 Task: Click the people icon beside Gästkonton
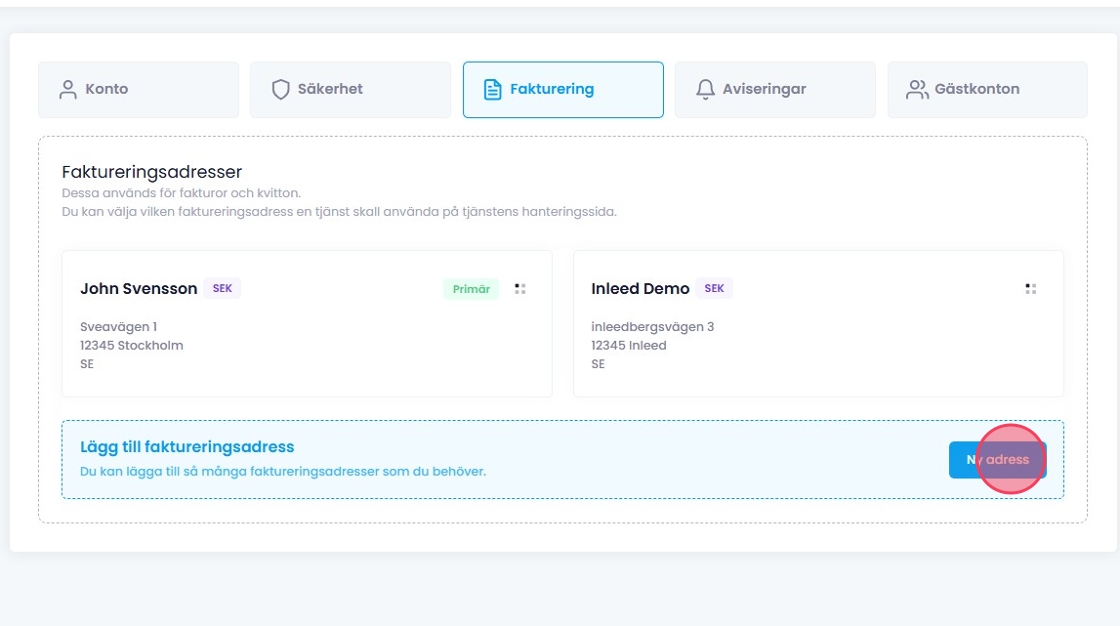point(916,89)
